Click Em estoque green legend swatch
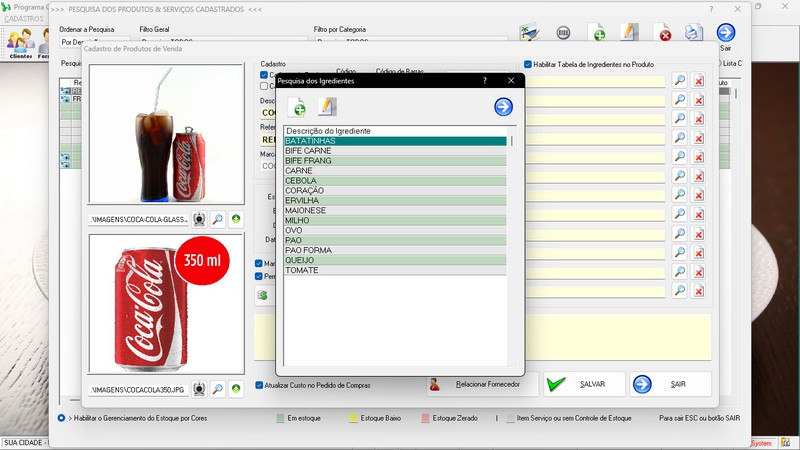Screen dimensions: 800x450 coord(280,418)
